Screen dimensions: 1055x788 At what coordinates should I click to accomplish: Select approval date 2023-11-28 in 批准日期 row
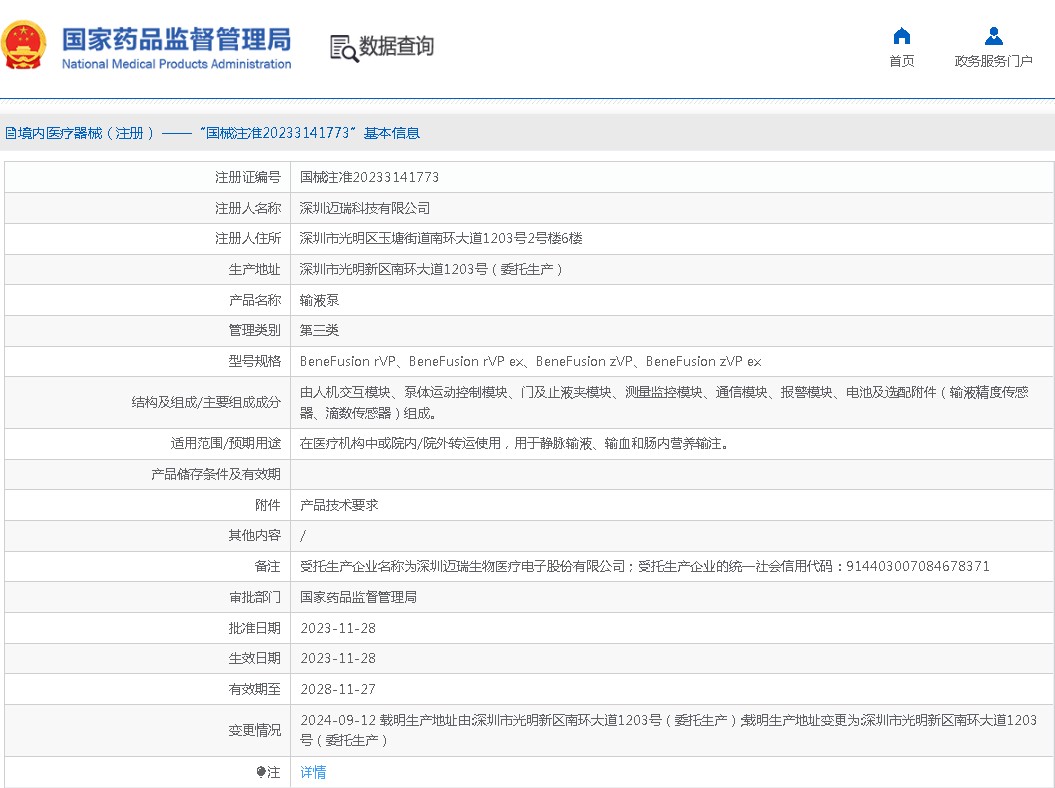[338, 628]
